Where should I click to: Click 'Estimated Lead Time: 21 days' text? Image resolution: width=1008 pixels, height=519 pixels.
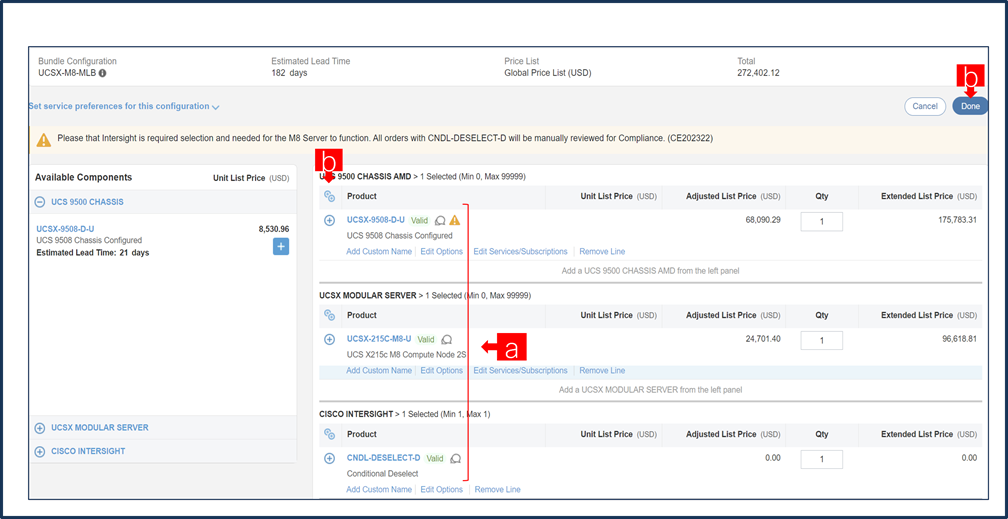coord(93,253)
